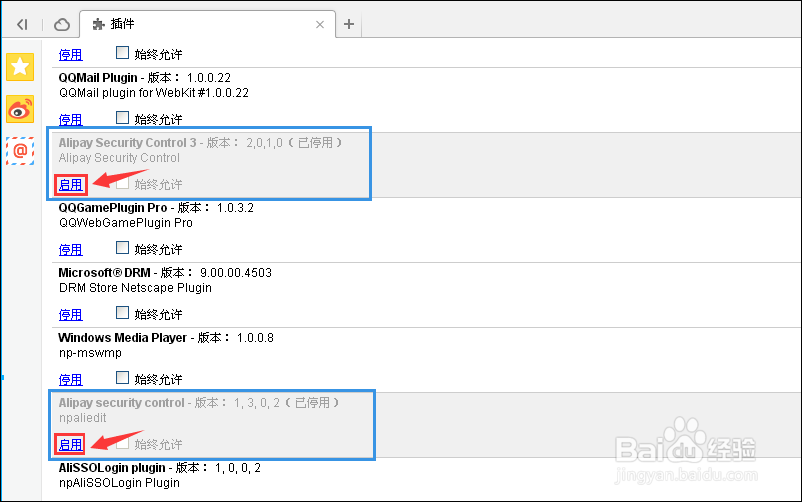Select the Alipay Security Control 3 title
The image size is (802, 502).
click(127, 143)
